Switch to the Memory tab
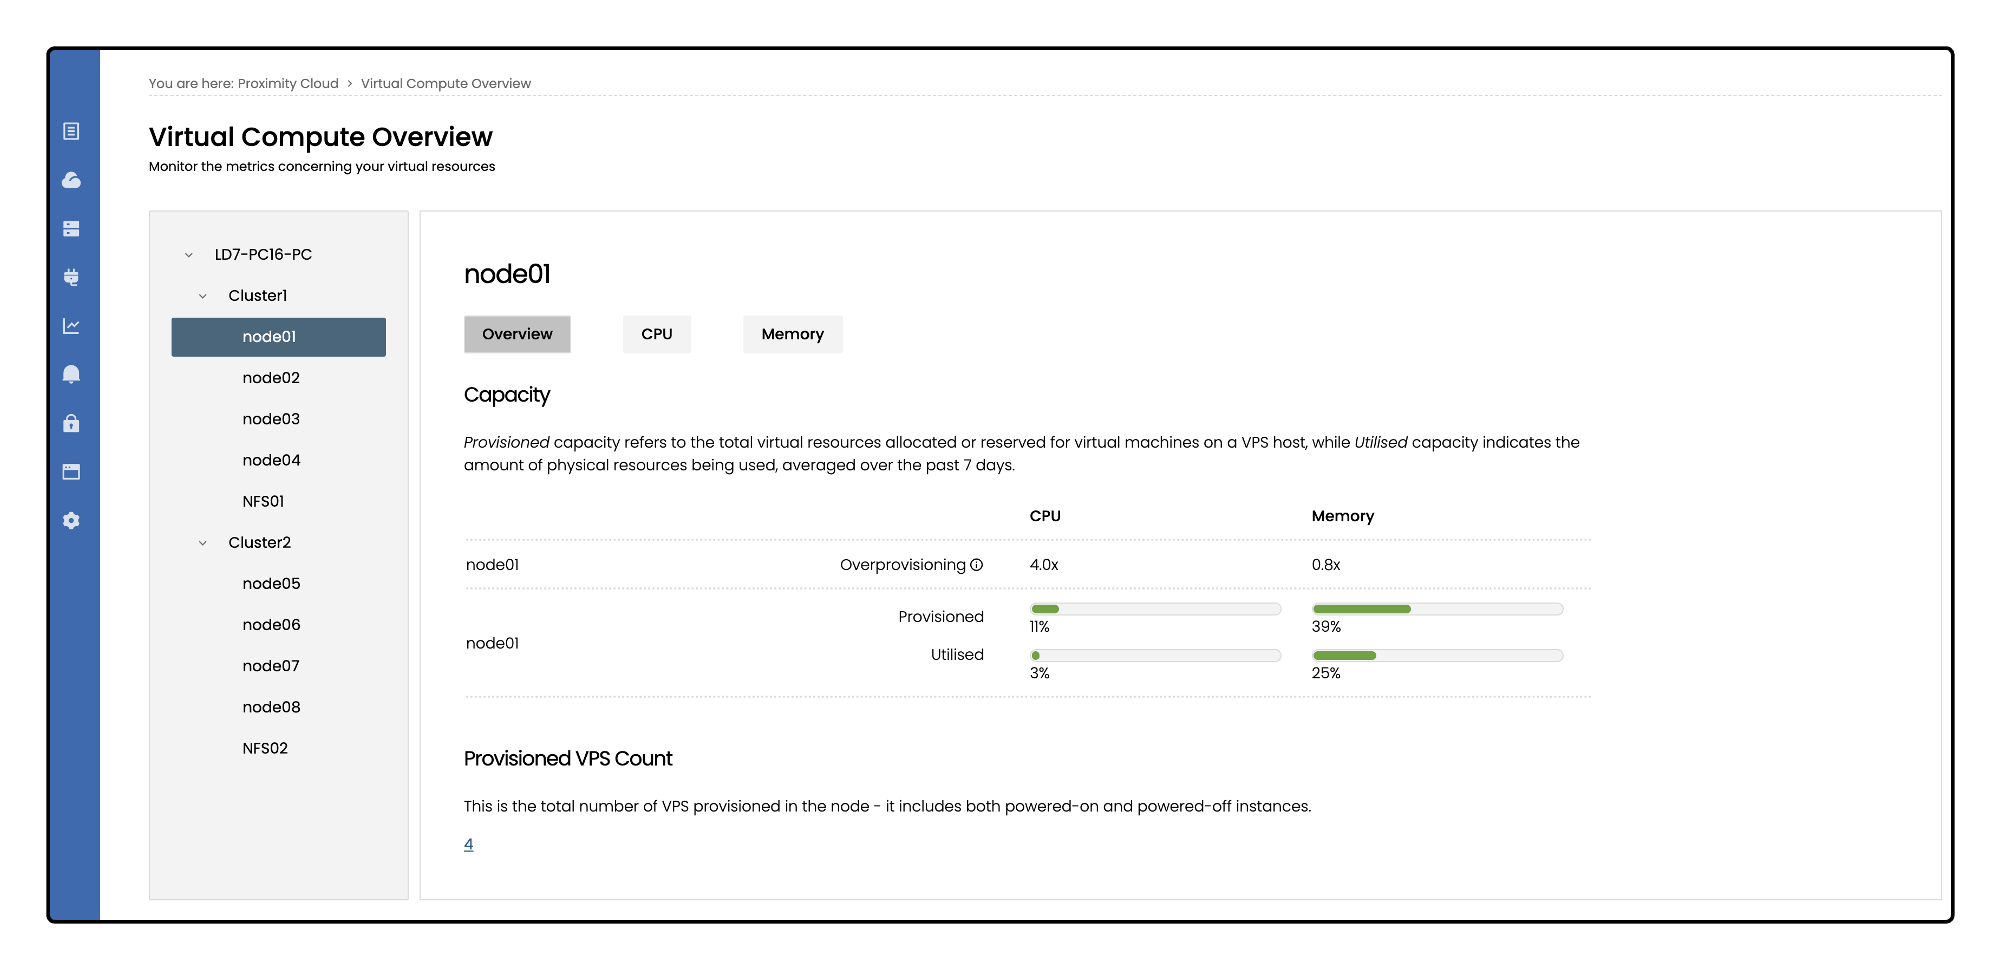The image size is (2000, 969). 792,334
